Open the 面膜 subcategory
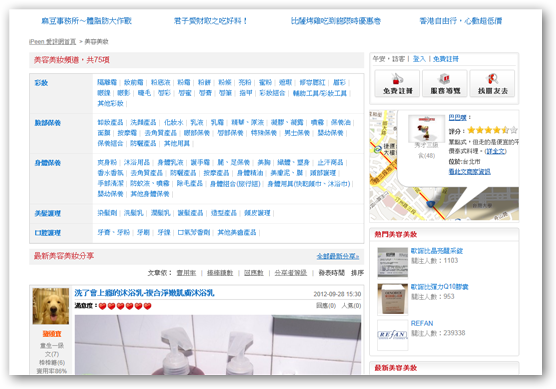Image resolution: width=556 pixels, height=389 pixels. point(104,133)
